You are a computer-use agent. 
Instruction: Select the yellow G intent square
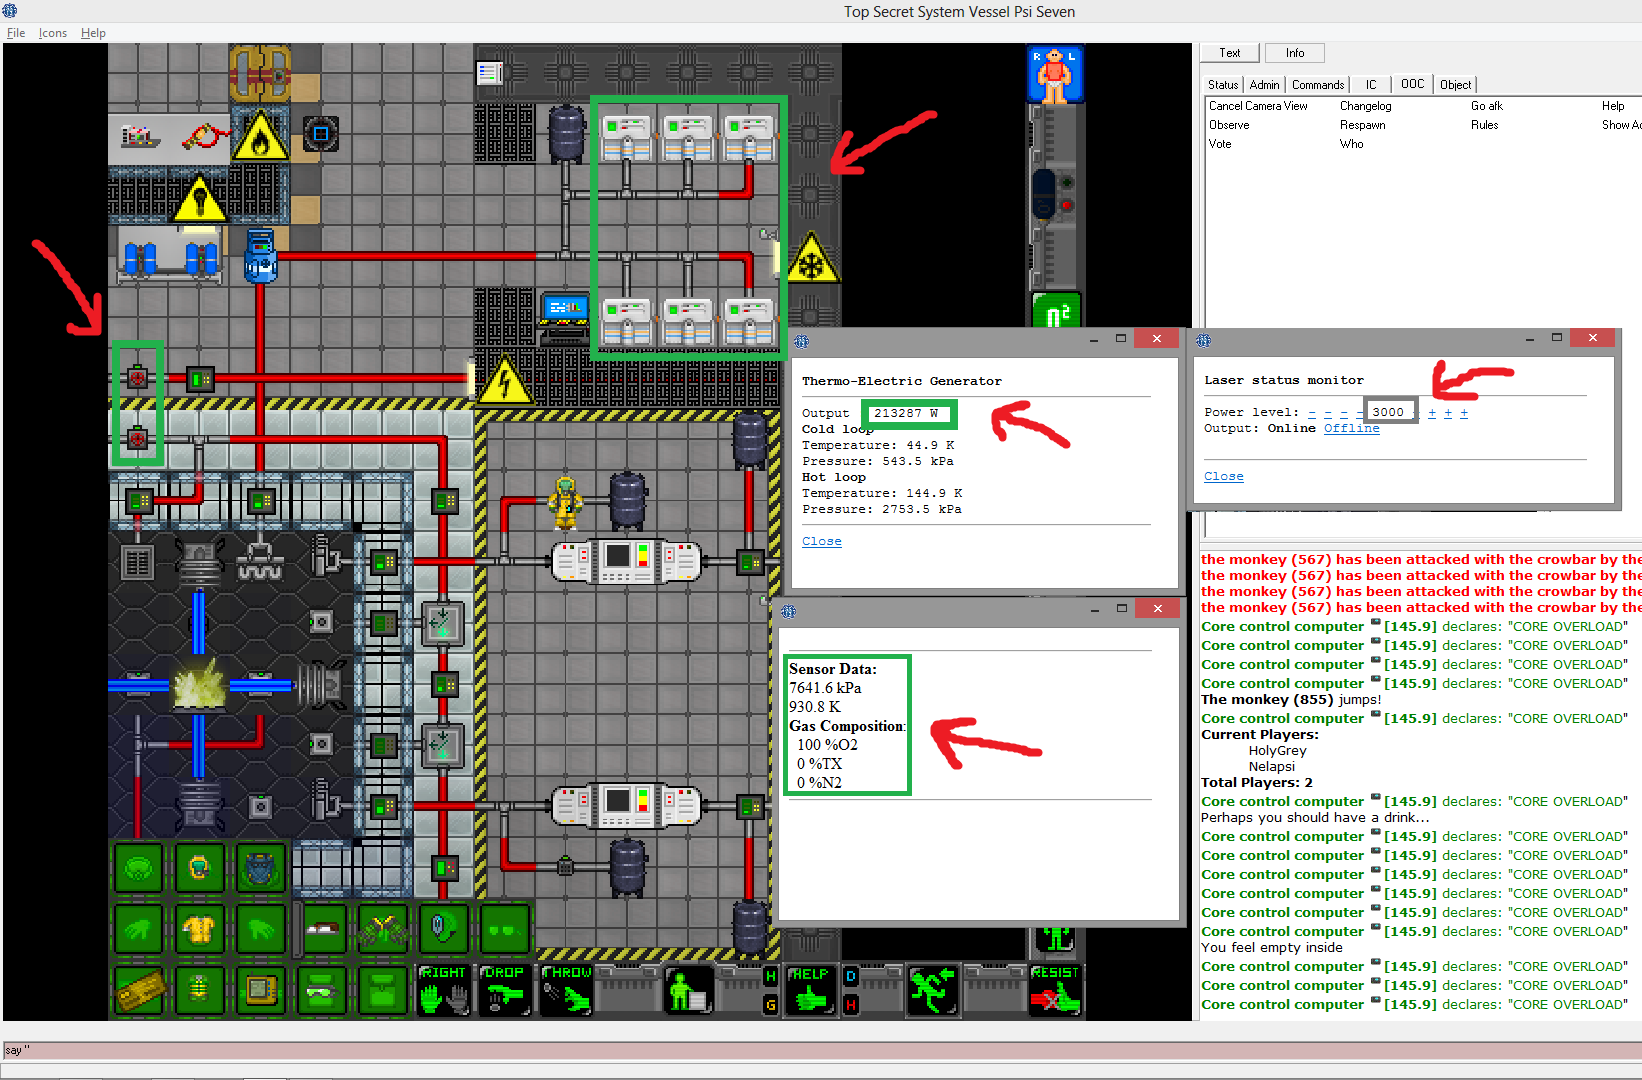770,1005
